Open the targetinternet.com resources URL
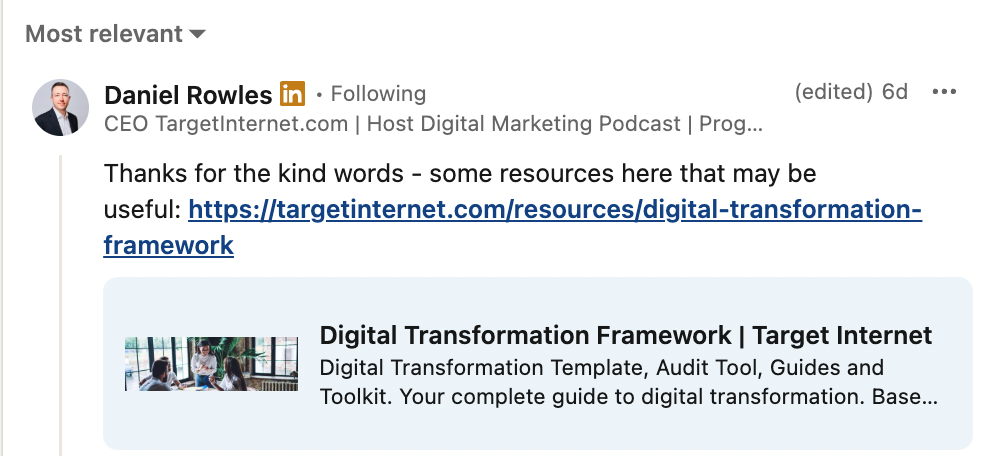 point(554,209)
